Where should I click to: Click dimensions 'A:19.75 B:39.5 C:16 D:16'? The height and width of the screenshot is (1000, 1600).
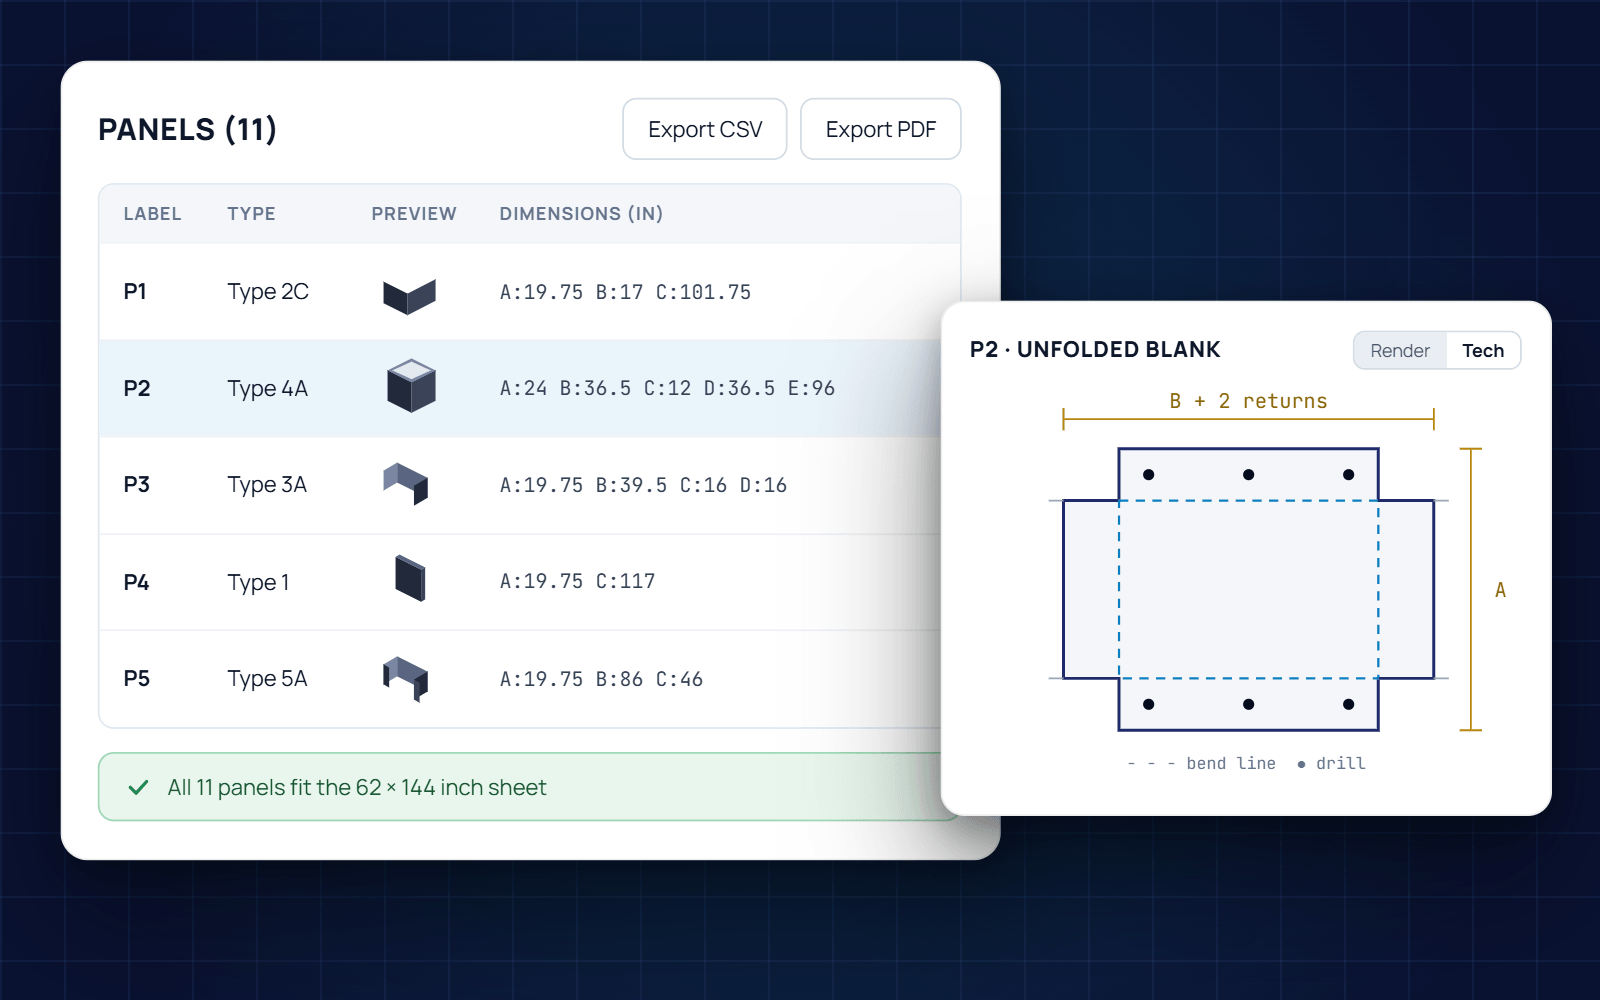tap(643, 485)
